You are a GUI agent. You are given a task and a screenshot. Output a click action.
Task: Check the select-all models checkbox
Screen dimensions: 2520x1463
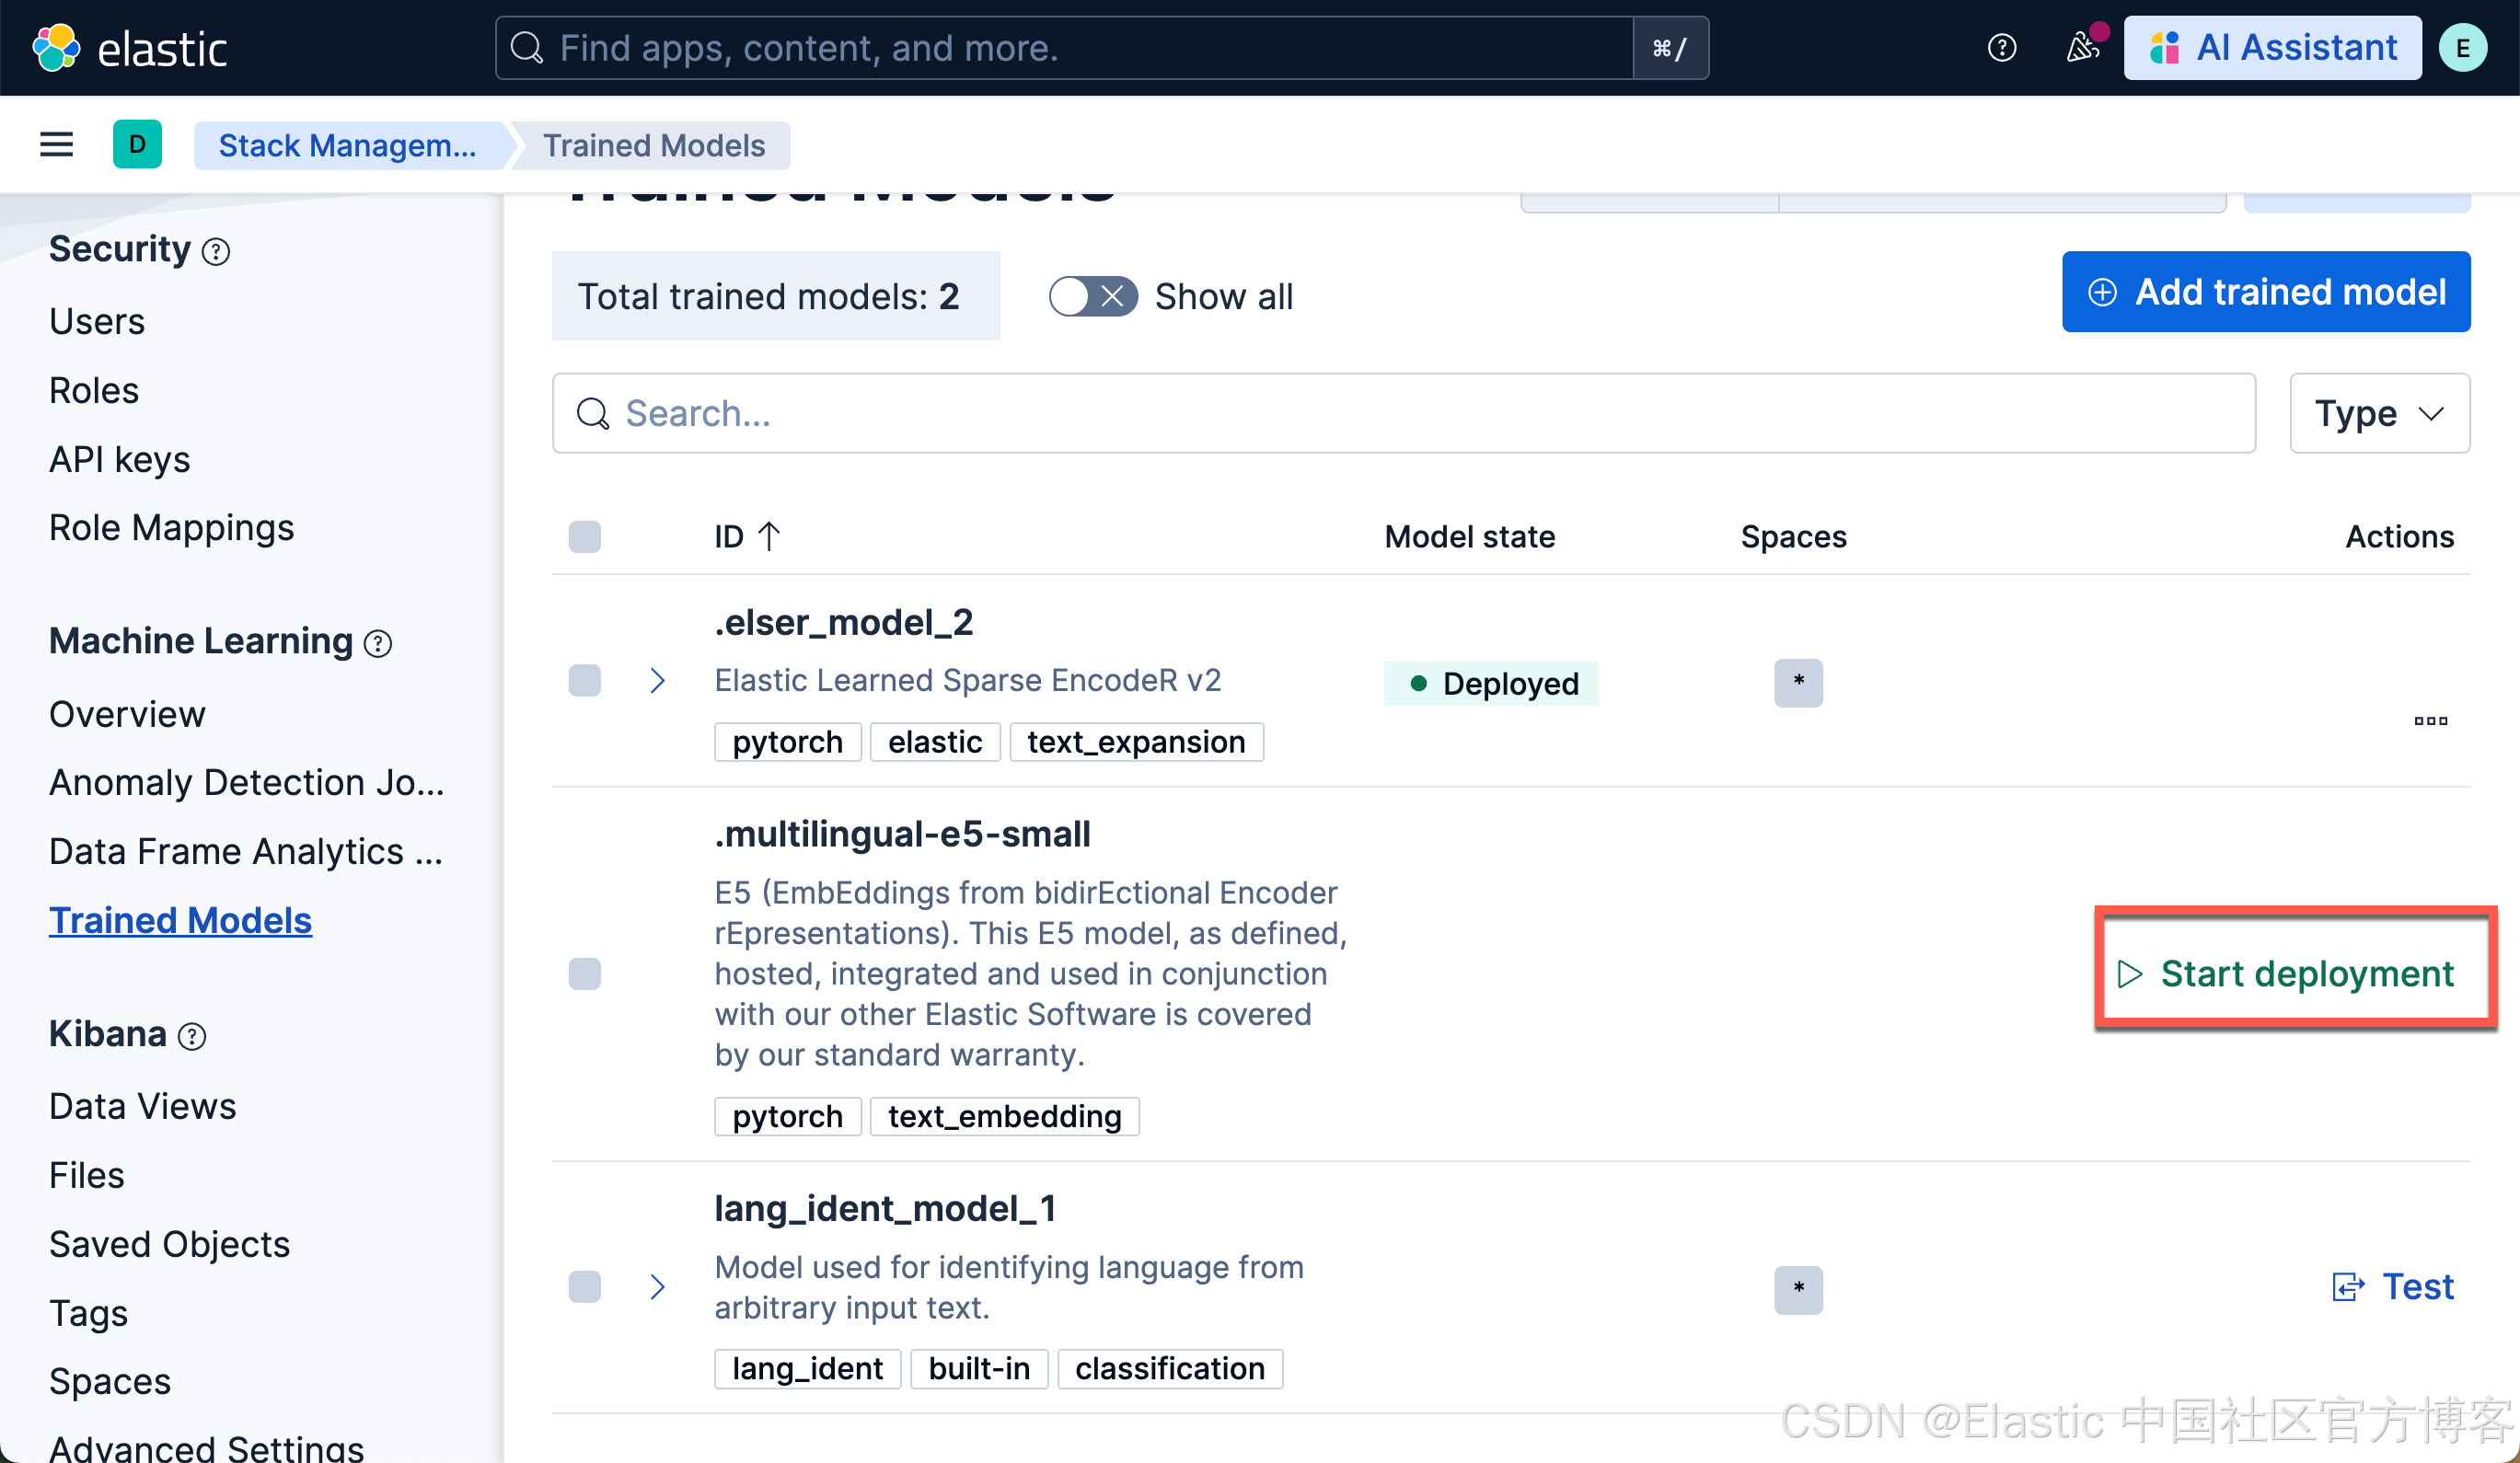pos(585,537)
